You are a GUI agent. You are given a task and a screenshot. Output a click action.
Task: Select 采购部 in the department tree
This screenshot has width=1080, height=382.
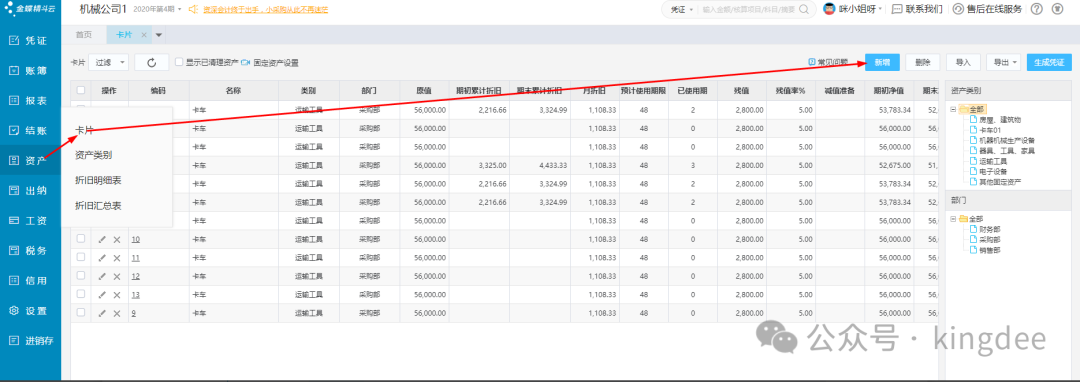[x=988, y=240]
